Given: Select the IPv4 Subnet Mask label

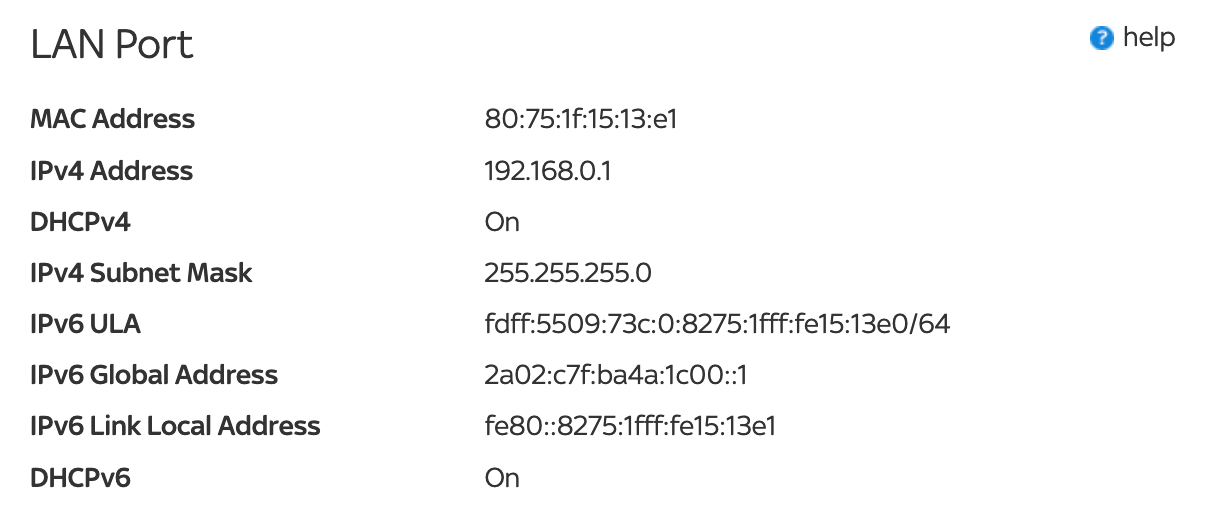Looking at the screenshot, I should (142, 273).
